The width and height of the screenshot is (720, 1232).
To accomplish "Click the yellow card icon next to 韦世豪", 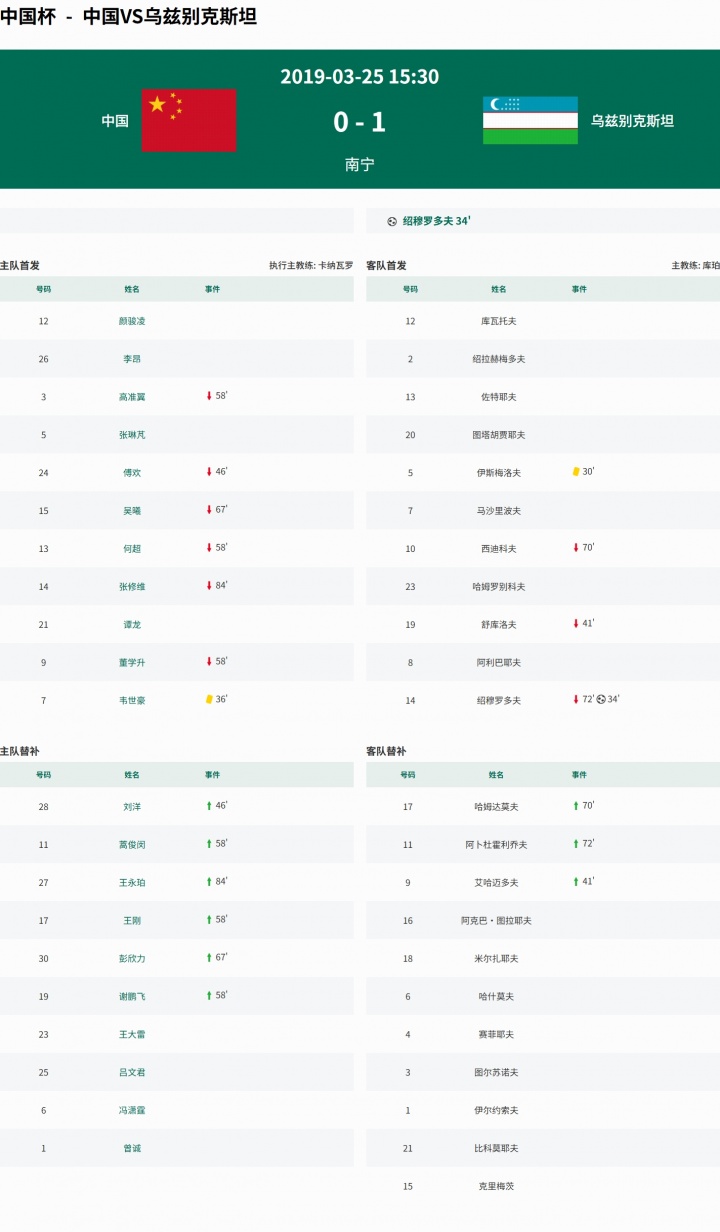I will coord(209,699).
